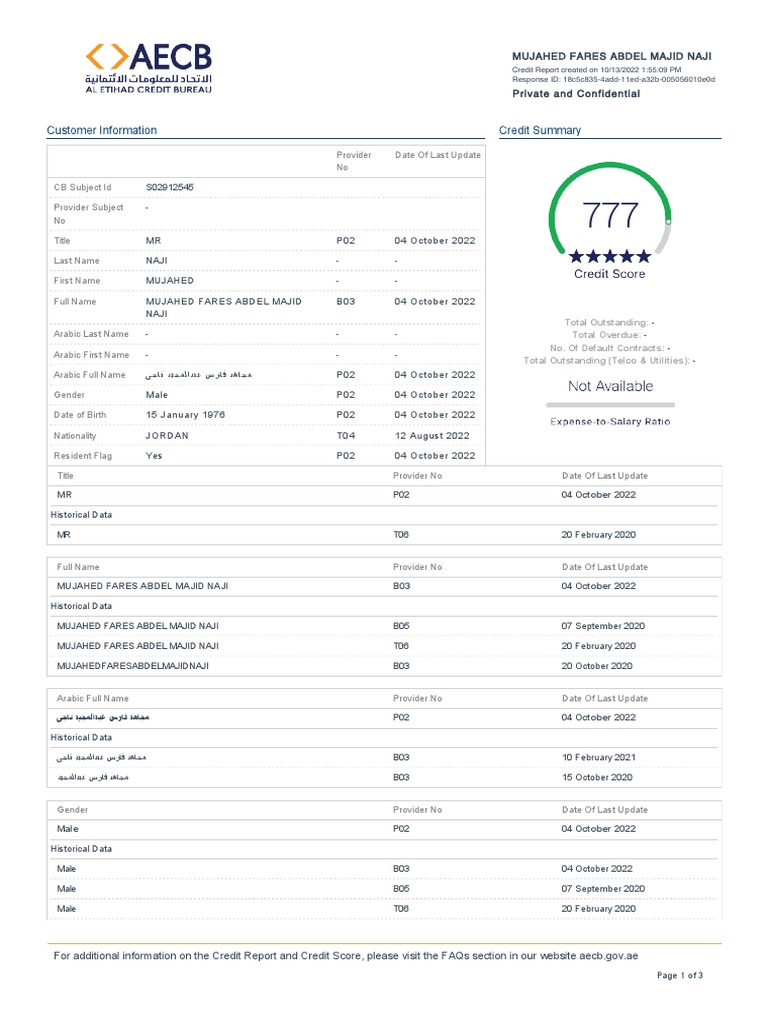Select the Resident Flag value Yes
This screenshot has width=768, height=1024.
[153, 456]
